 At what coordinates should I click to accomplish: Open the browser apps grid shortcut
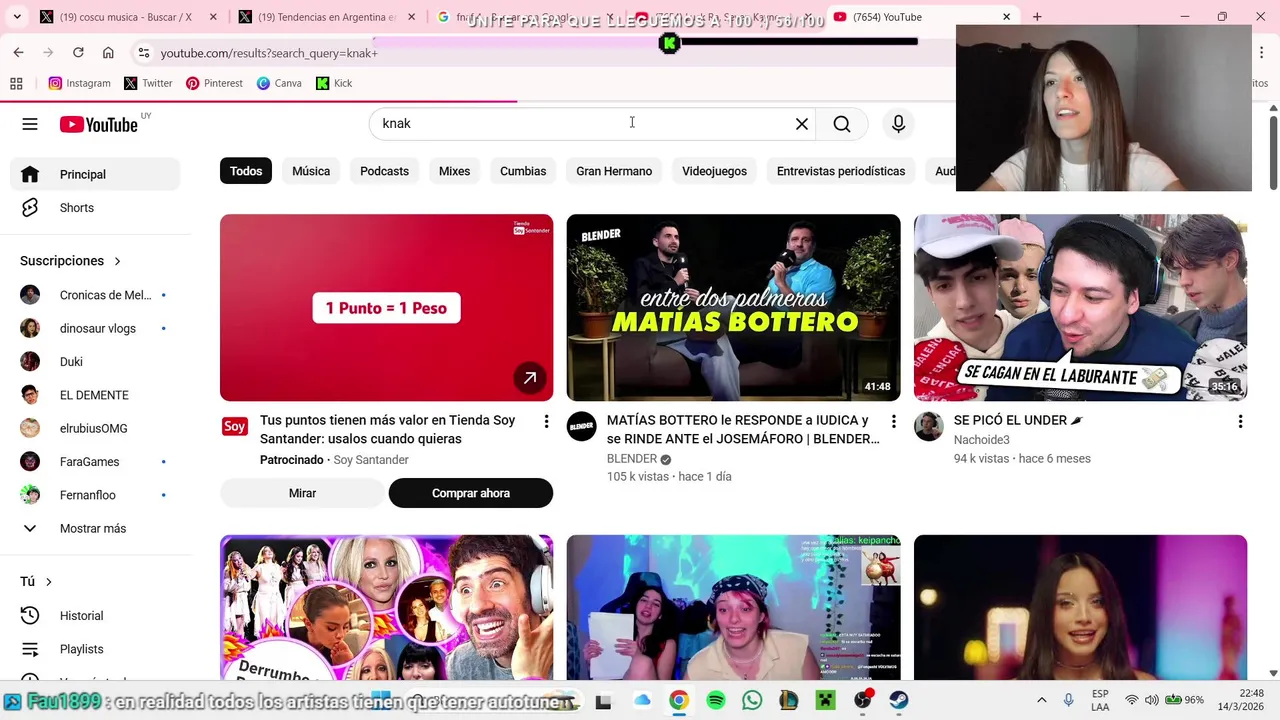pos(16,83)
